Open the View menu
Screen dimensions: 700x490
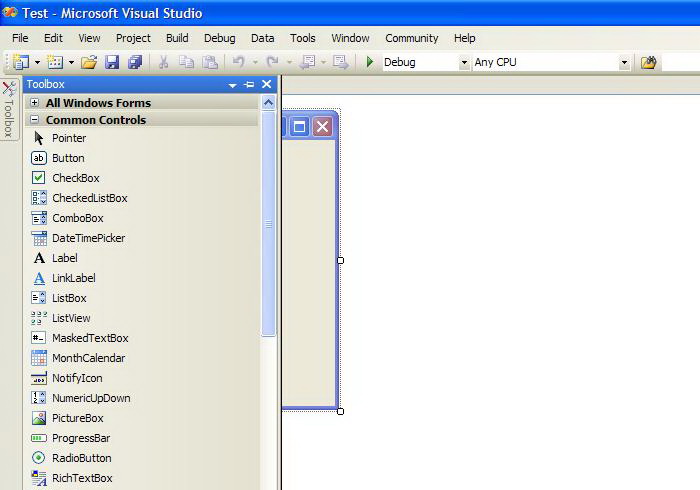click(89, 38)
